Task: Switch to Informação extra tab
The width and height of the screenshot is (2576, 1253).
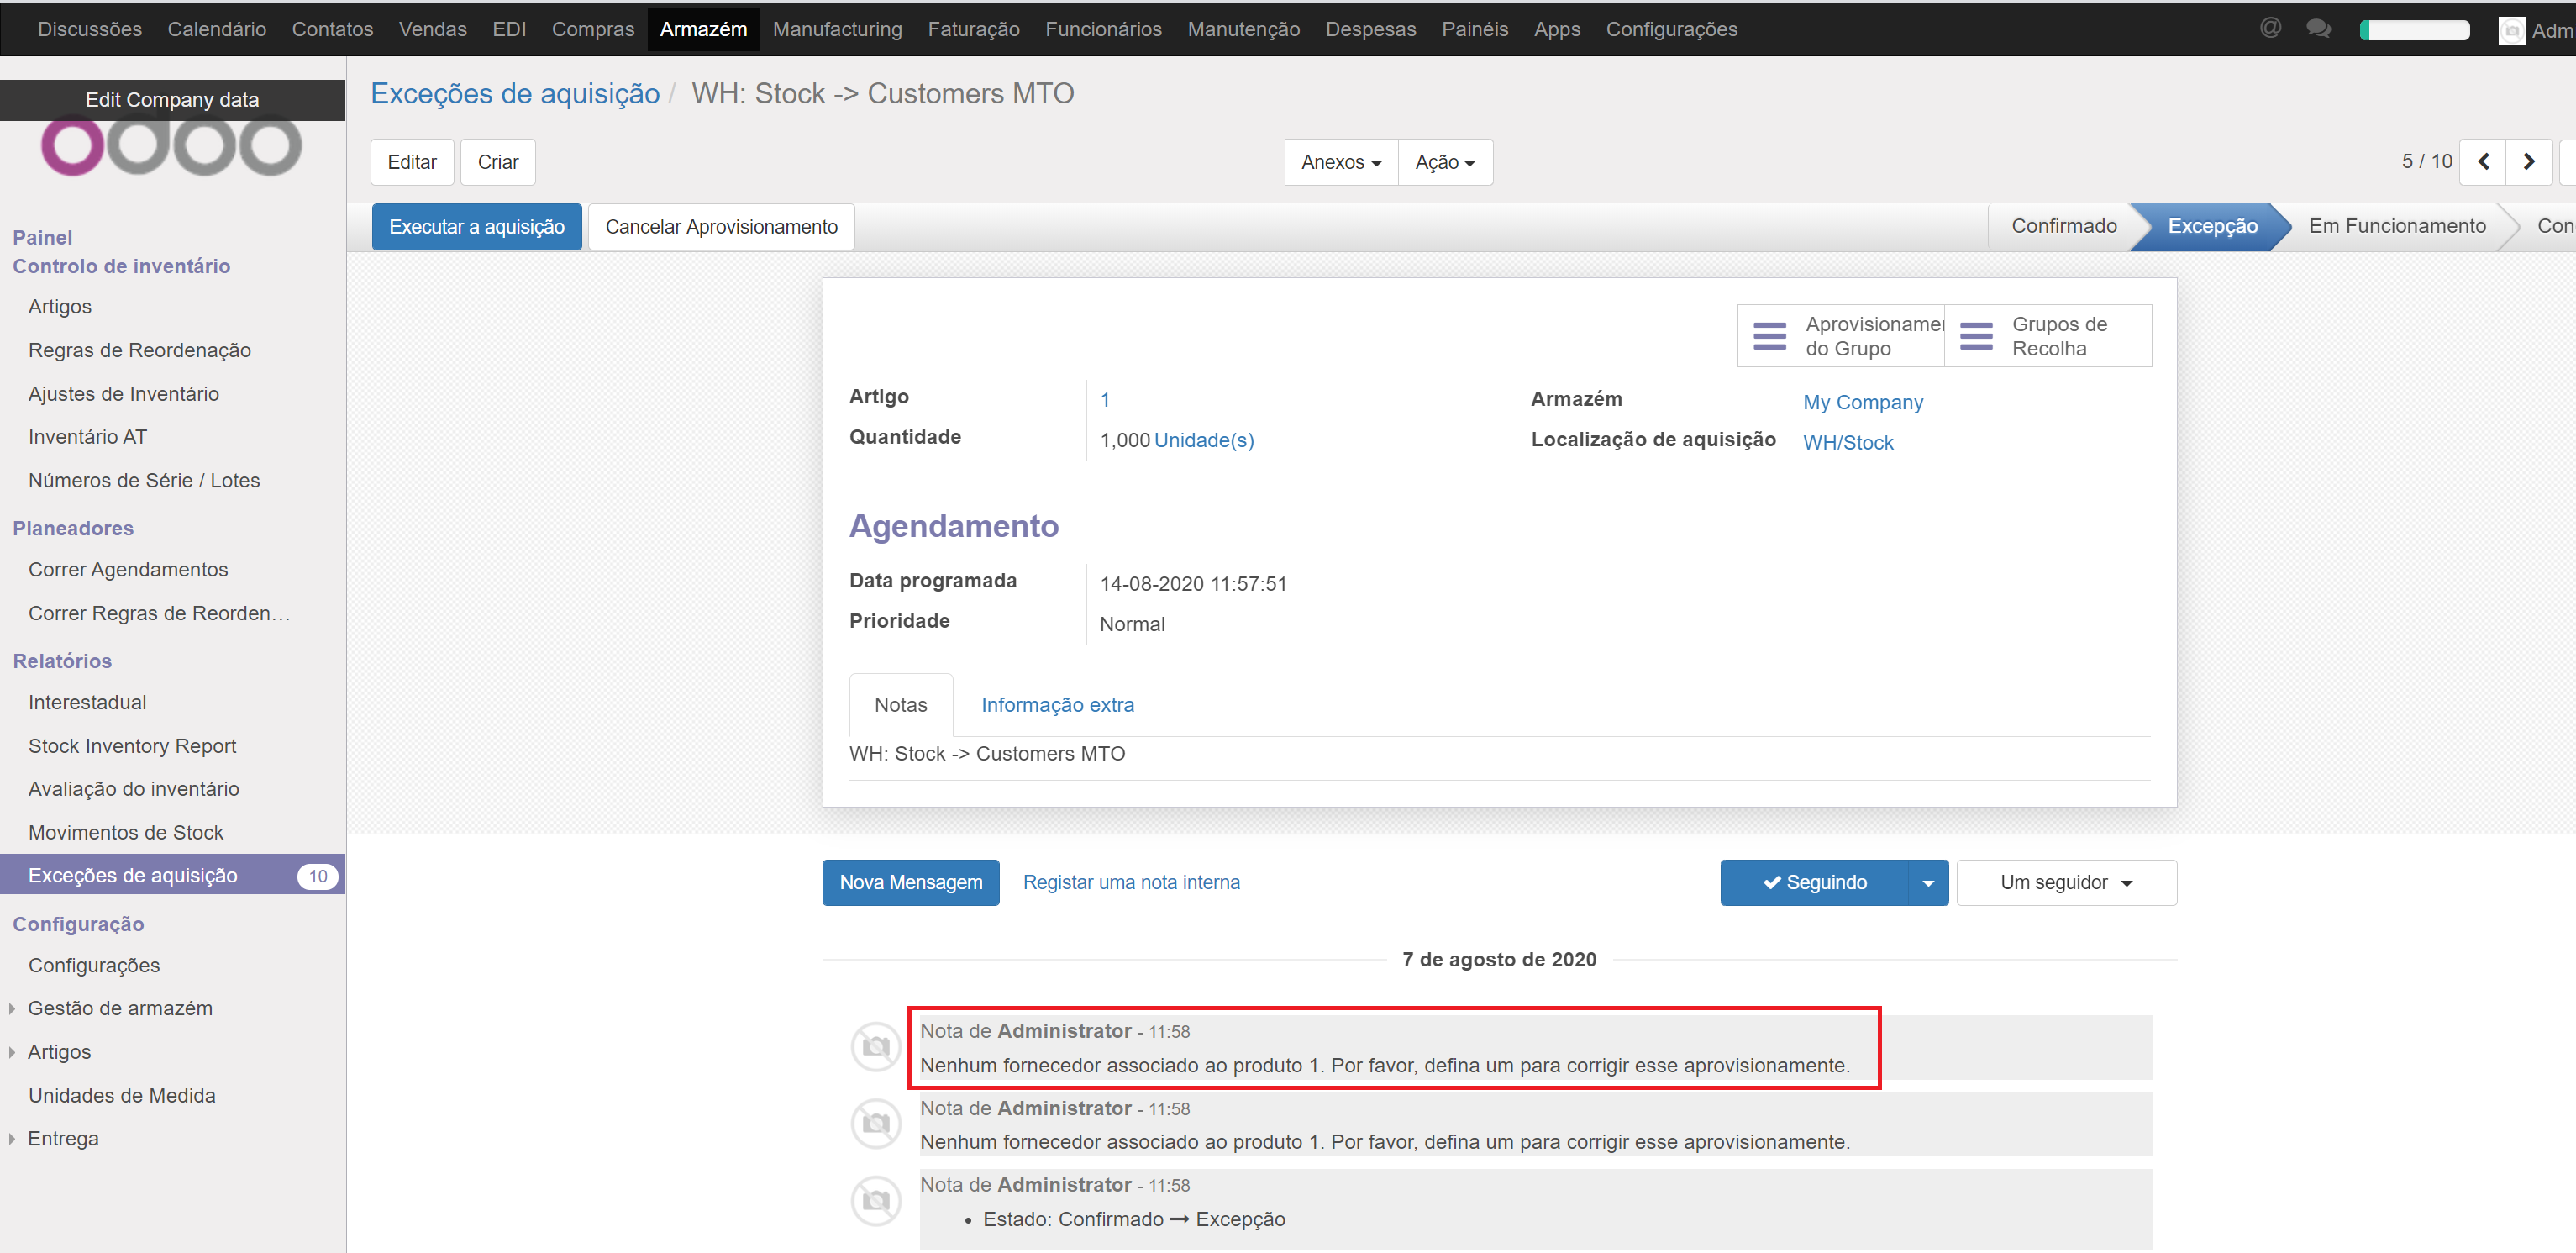Action: pos(1057,705)
